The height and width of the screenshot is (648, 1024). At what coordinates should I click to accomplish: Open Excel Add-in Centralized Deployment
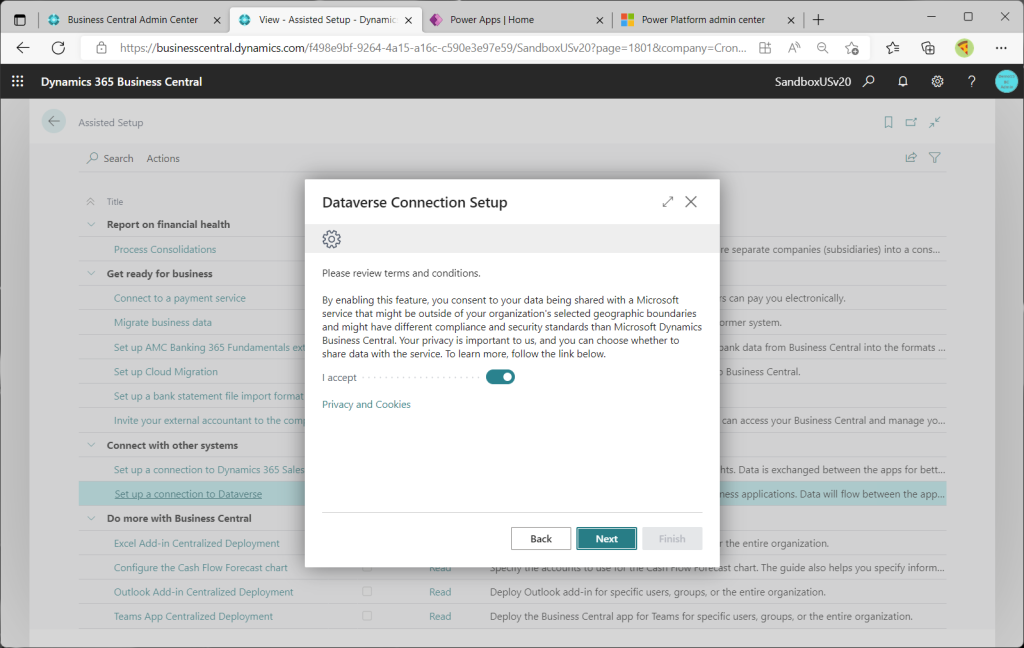click(x=197, y=543)
